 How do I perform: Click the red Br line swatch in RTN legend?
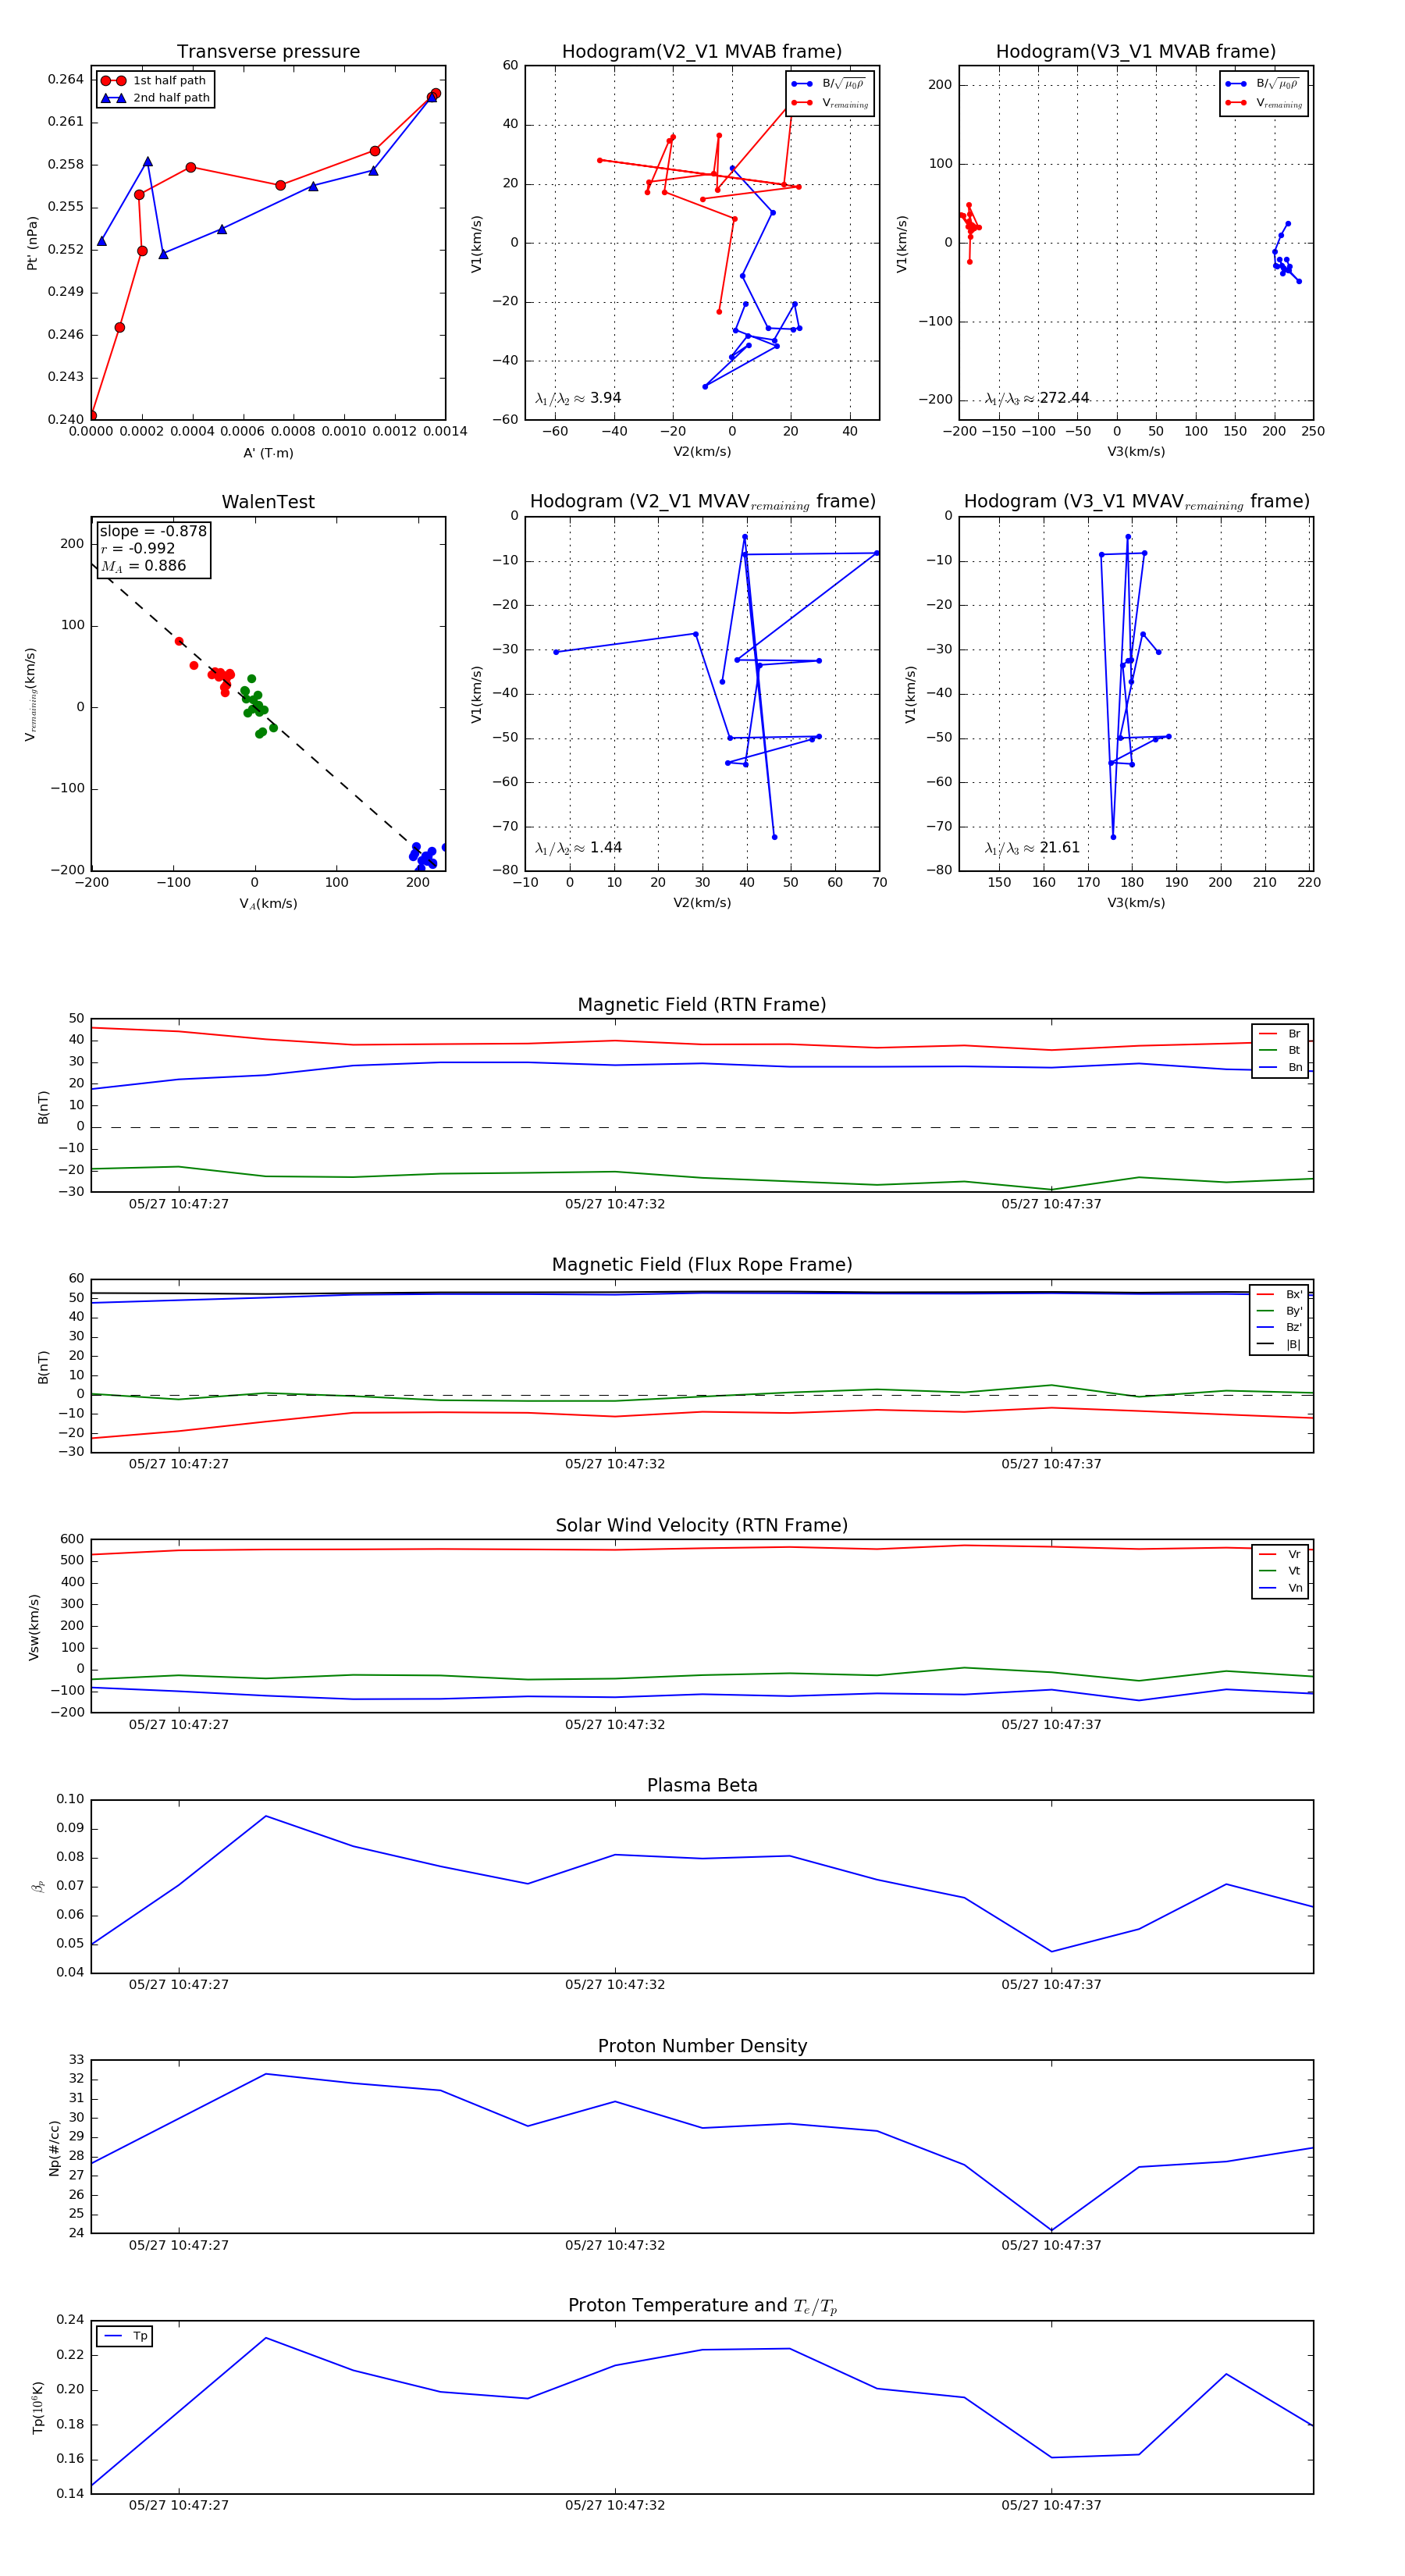tap(1268, 1034)
